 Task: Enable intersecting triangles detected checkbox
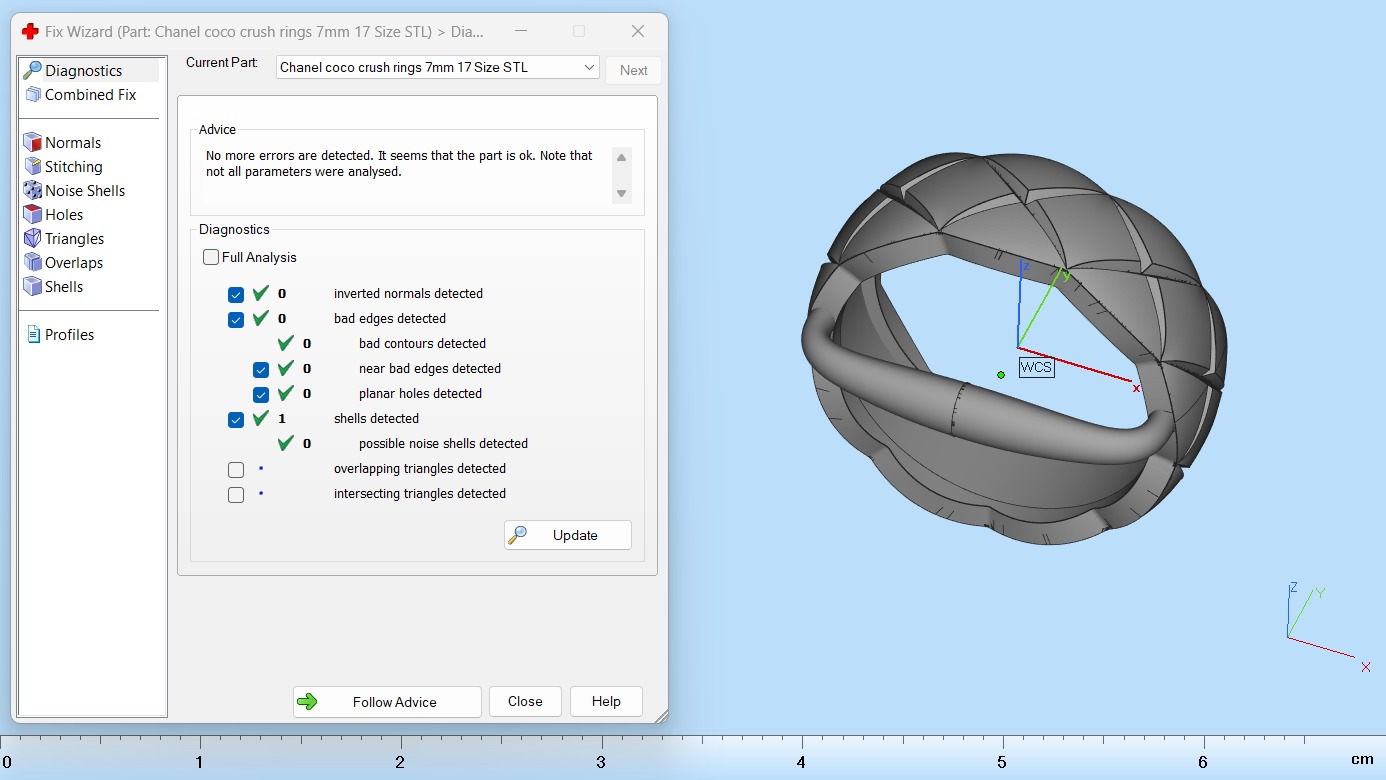pyautogui.click(x=236, y=494)
